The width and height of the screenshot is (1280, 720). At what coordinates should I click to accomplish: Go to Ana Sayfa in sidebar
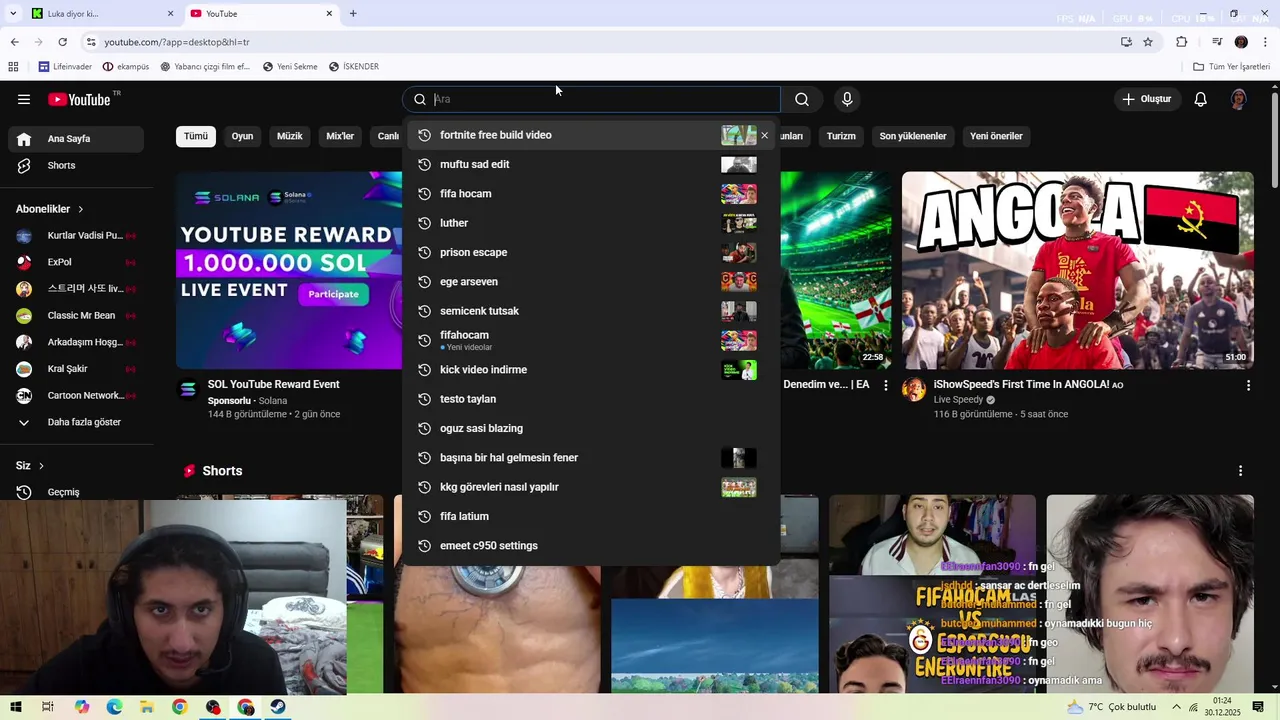[76, 139]
